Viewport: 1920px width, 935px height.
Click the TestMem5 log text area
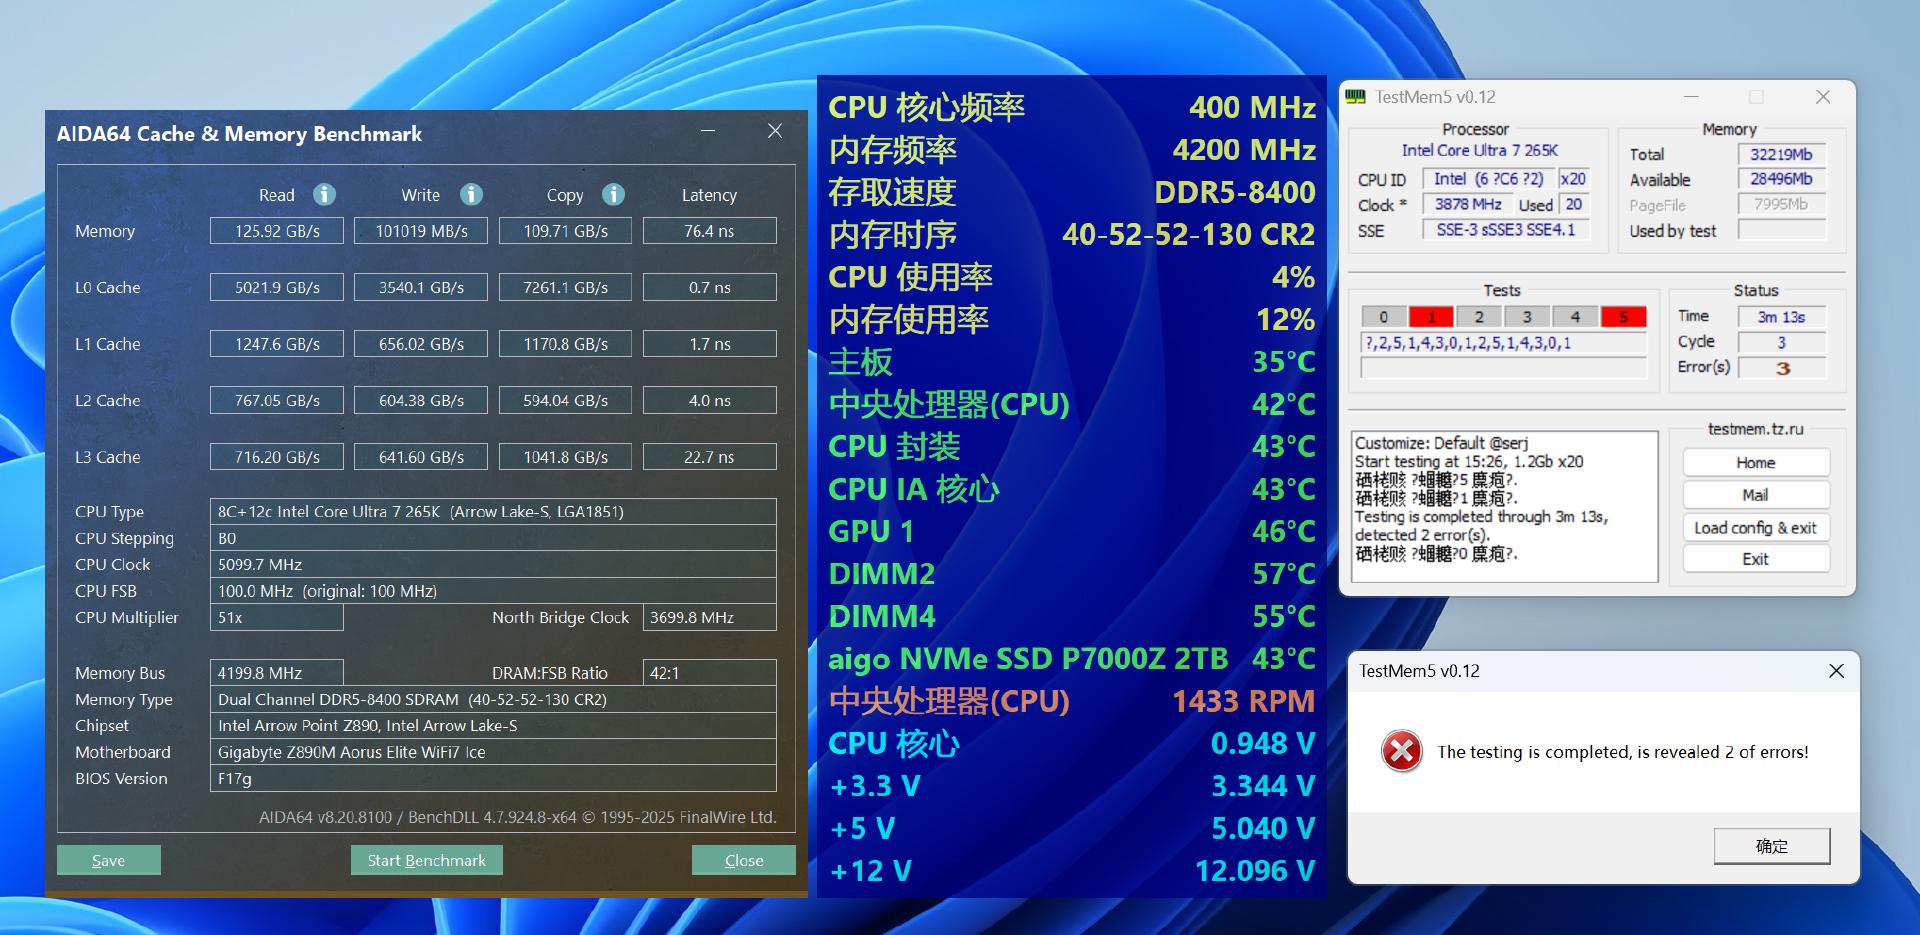point(1504,507)
